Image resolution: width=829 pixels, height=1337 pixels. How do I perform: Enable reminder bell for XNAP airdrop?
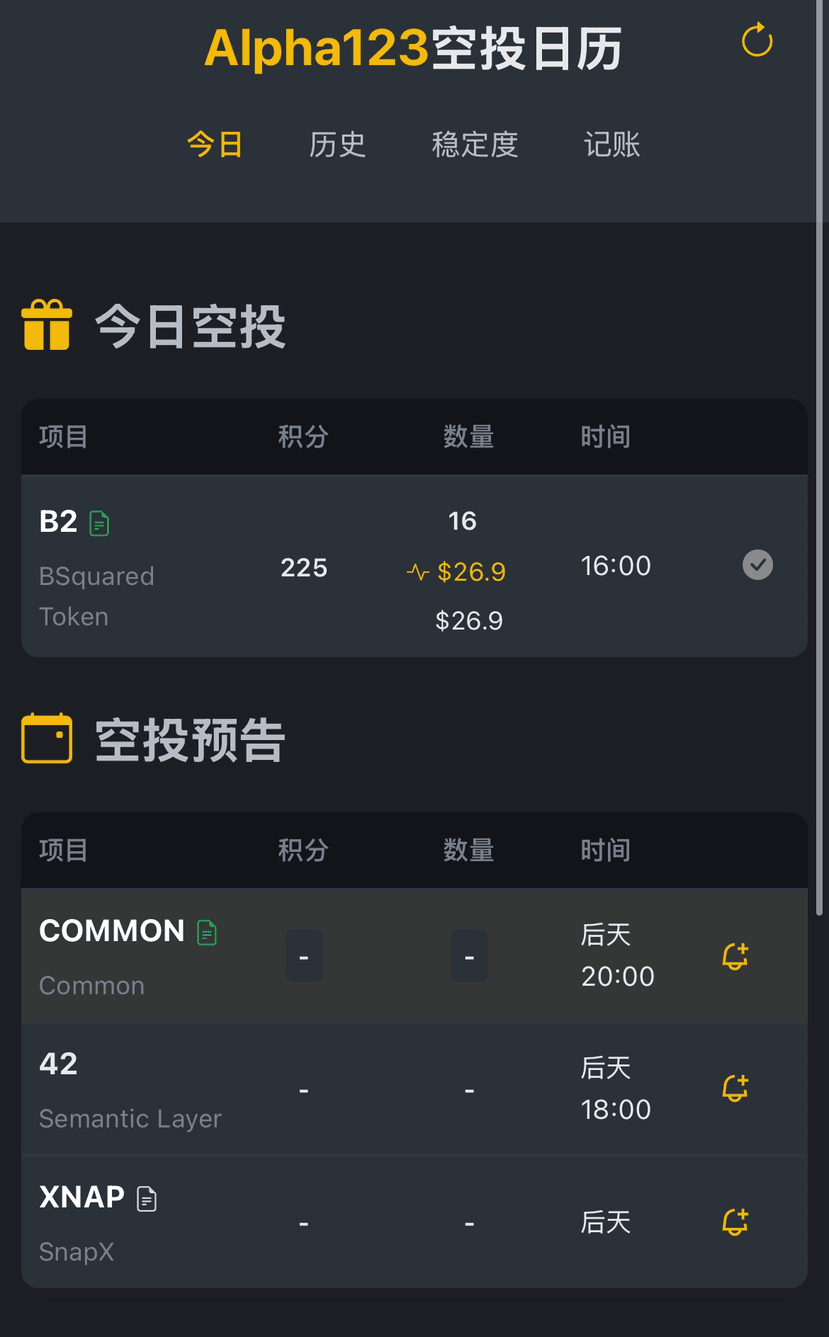pyautogui.click(x=735, y=1222)
